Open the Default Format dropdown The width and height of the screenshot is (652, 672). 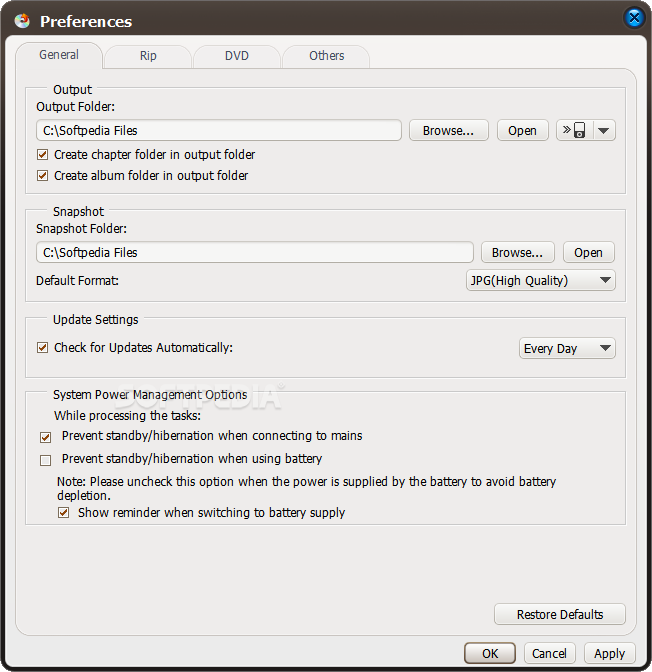(x=541, y=280)
